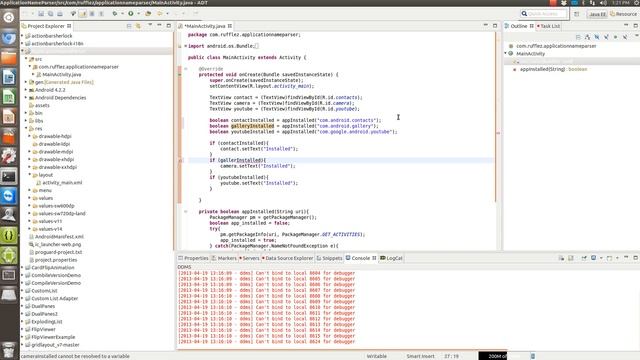The height and width of the screenshot is (360, 640).
Task: Click the Debug toolbar icon
Action: (x=115, y=14)
